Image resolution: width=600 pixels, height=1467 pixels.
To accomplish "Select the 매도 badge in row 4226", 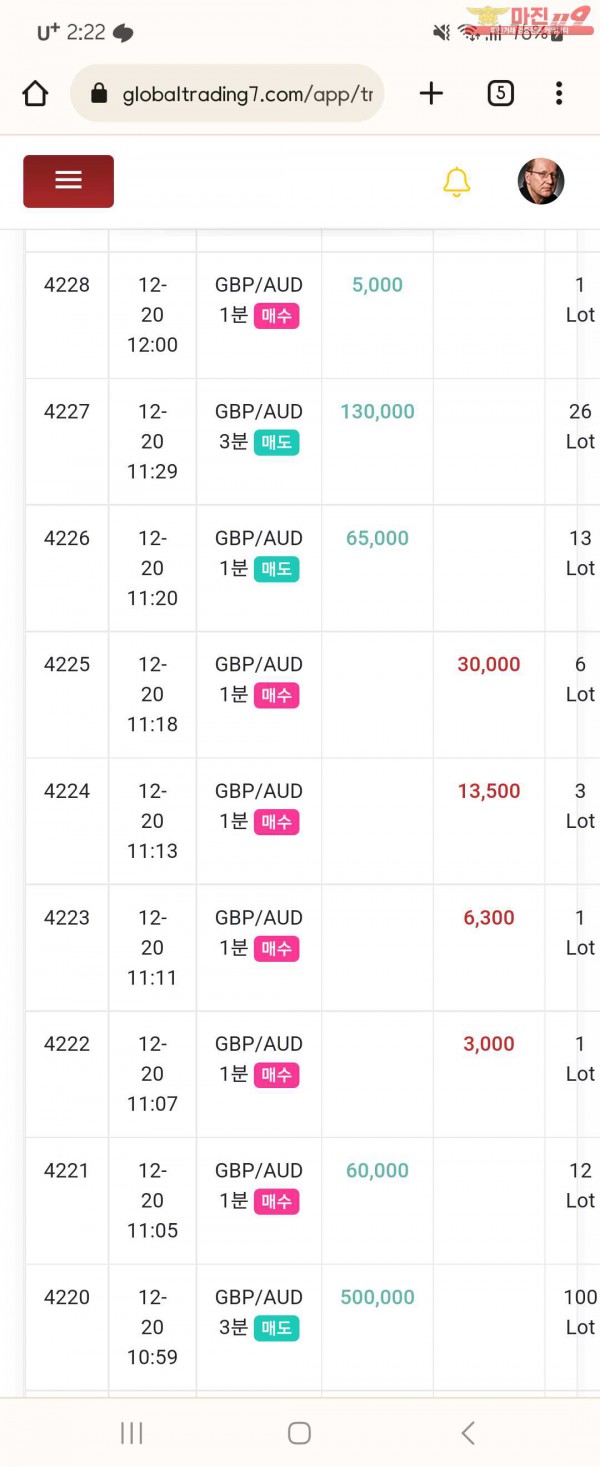I will coord(276,569).
